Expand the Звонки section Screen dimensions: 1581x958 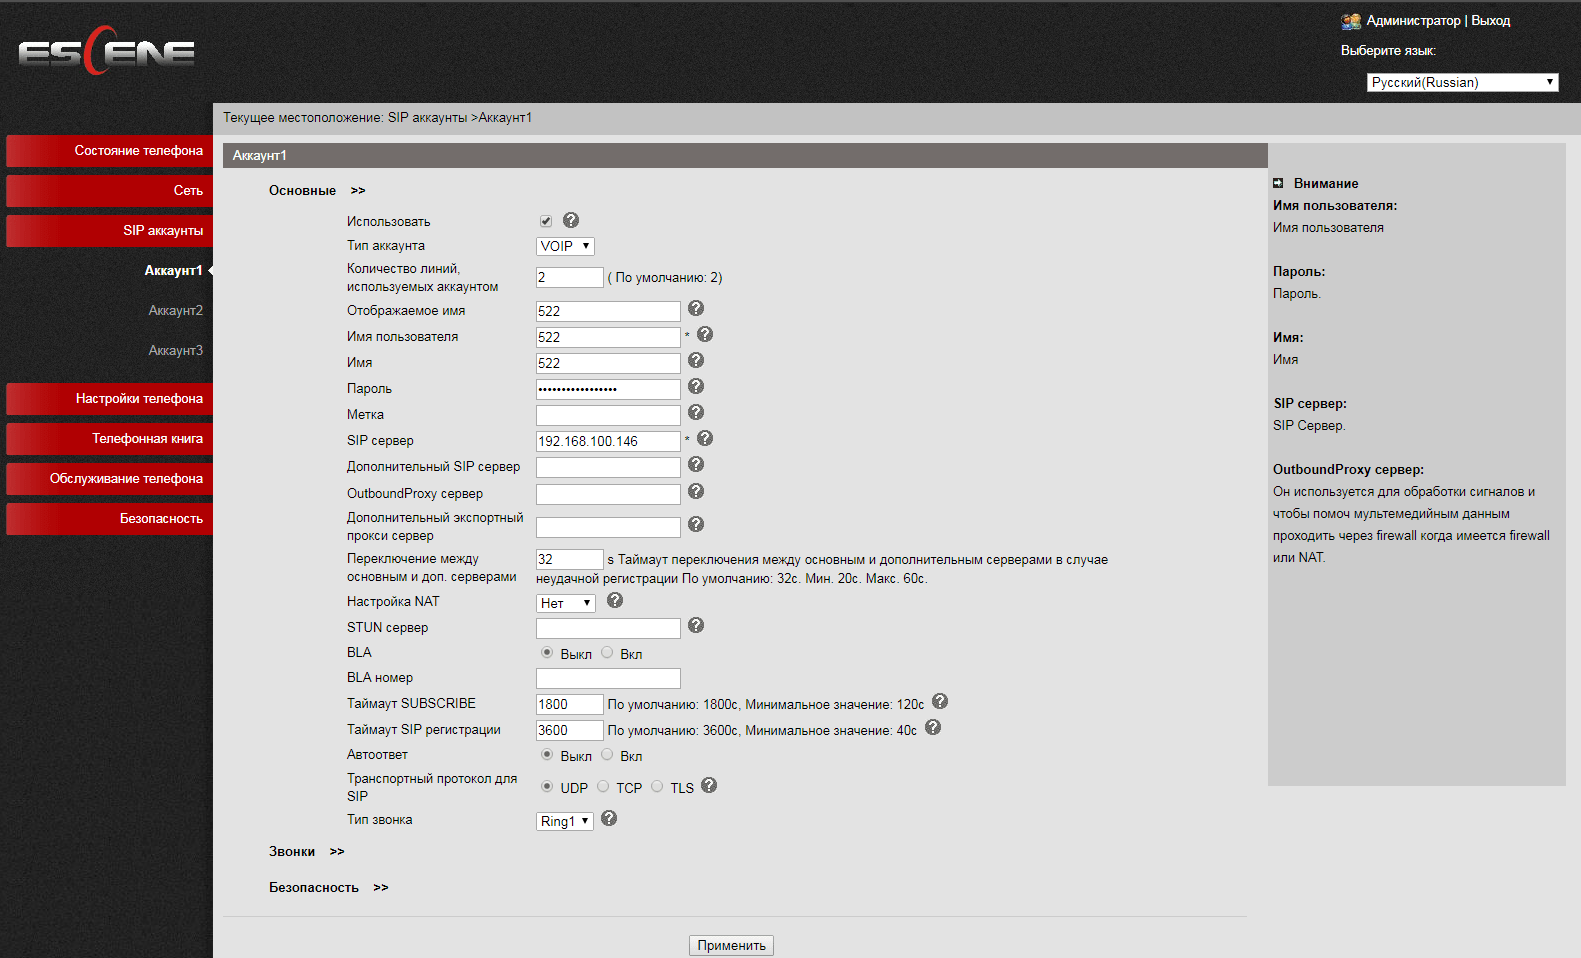(306, 851)
